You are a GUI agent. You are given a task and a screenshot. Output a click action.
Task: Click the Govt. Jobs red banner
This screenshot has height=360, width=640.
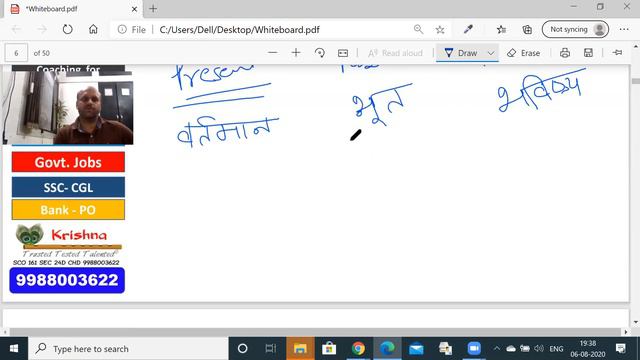coord(68,162)
